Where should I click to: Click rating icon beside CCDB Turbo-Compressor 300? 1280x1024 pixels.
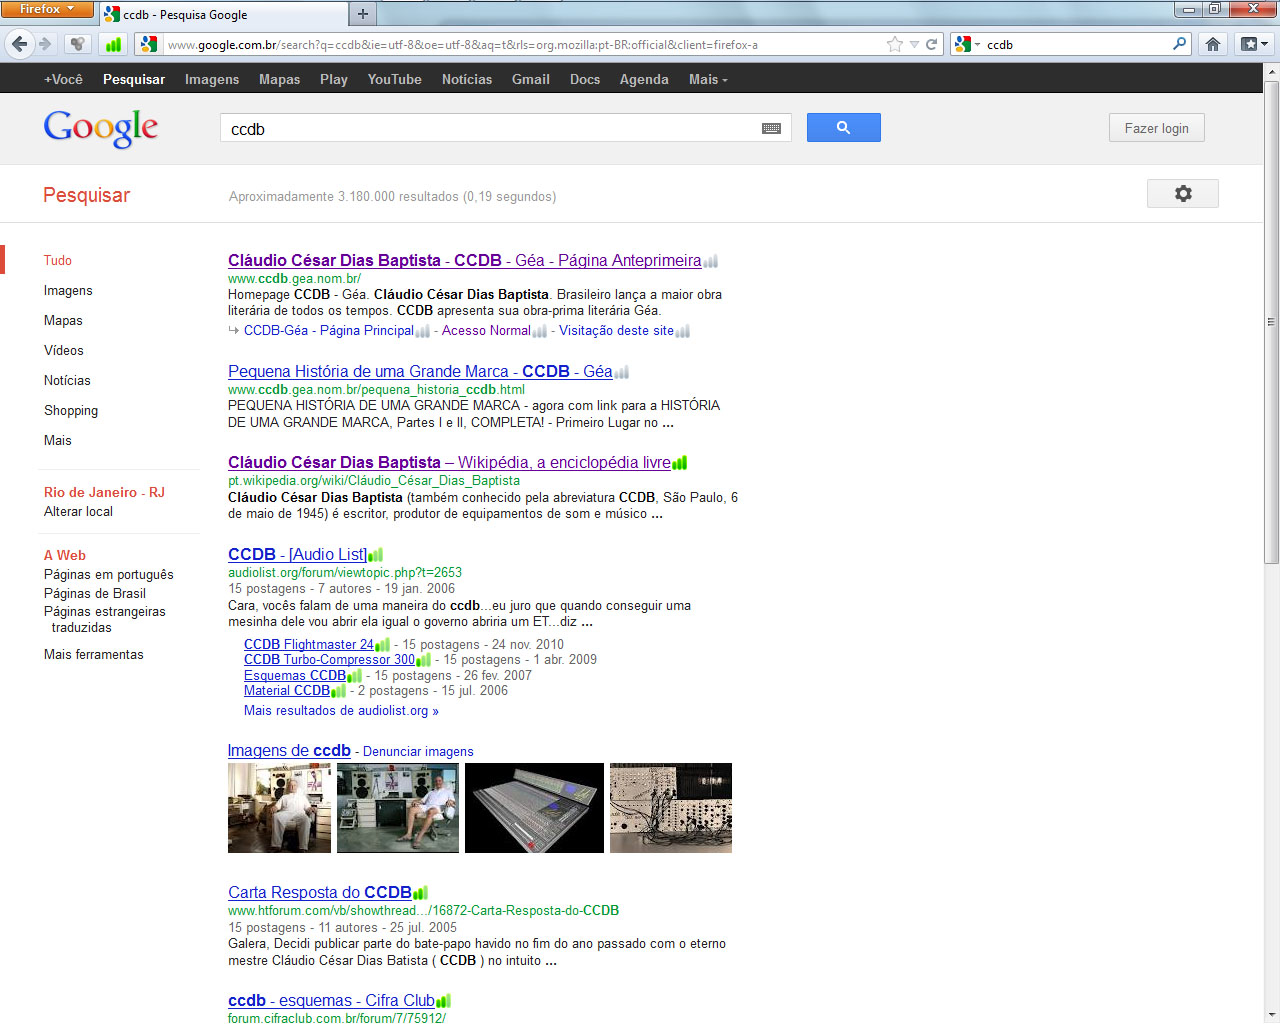(x=423, y=660)
